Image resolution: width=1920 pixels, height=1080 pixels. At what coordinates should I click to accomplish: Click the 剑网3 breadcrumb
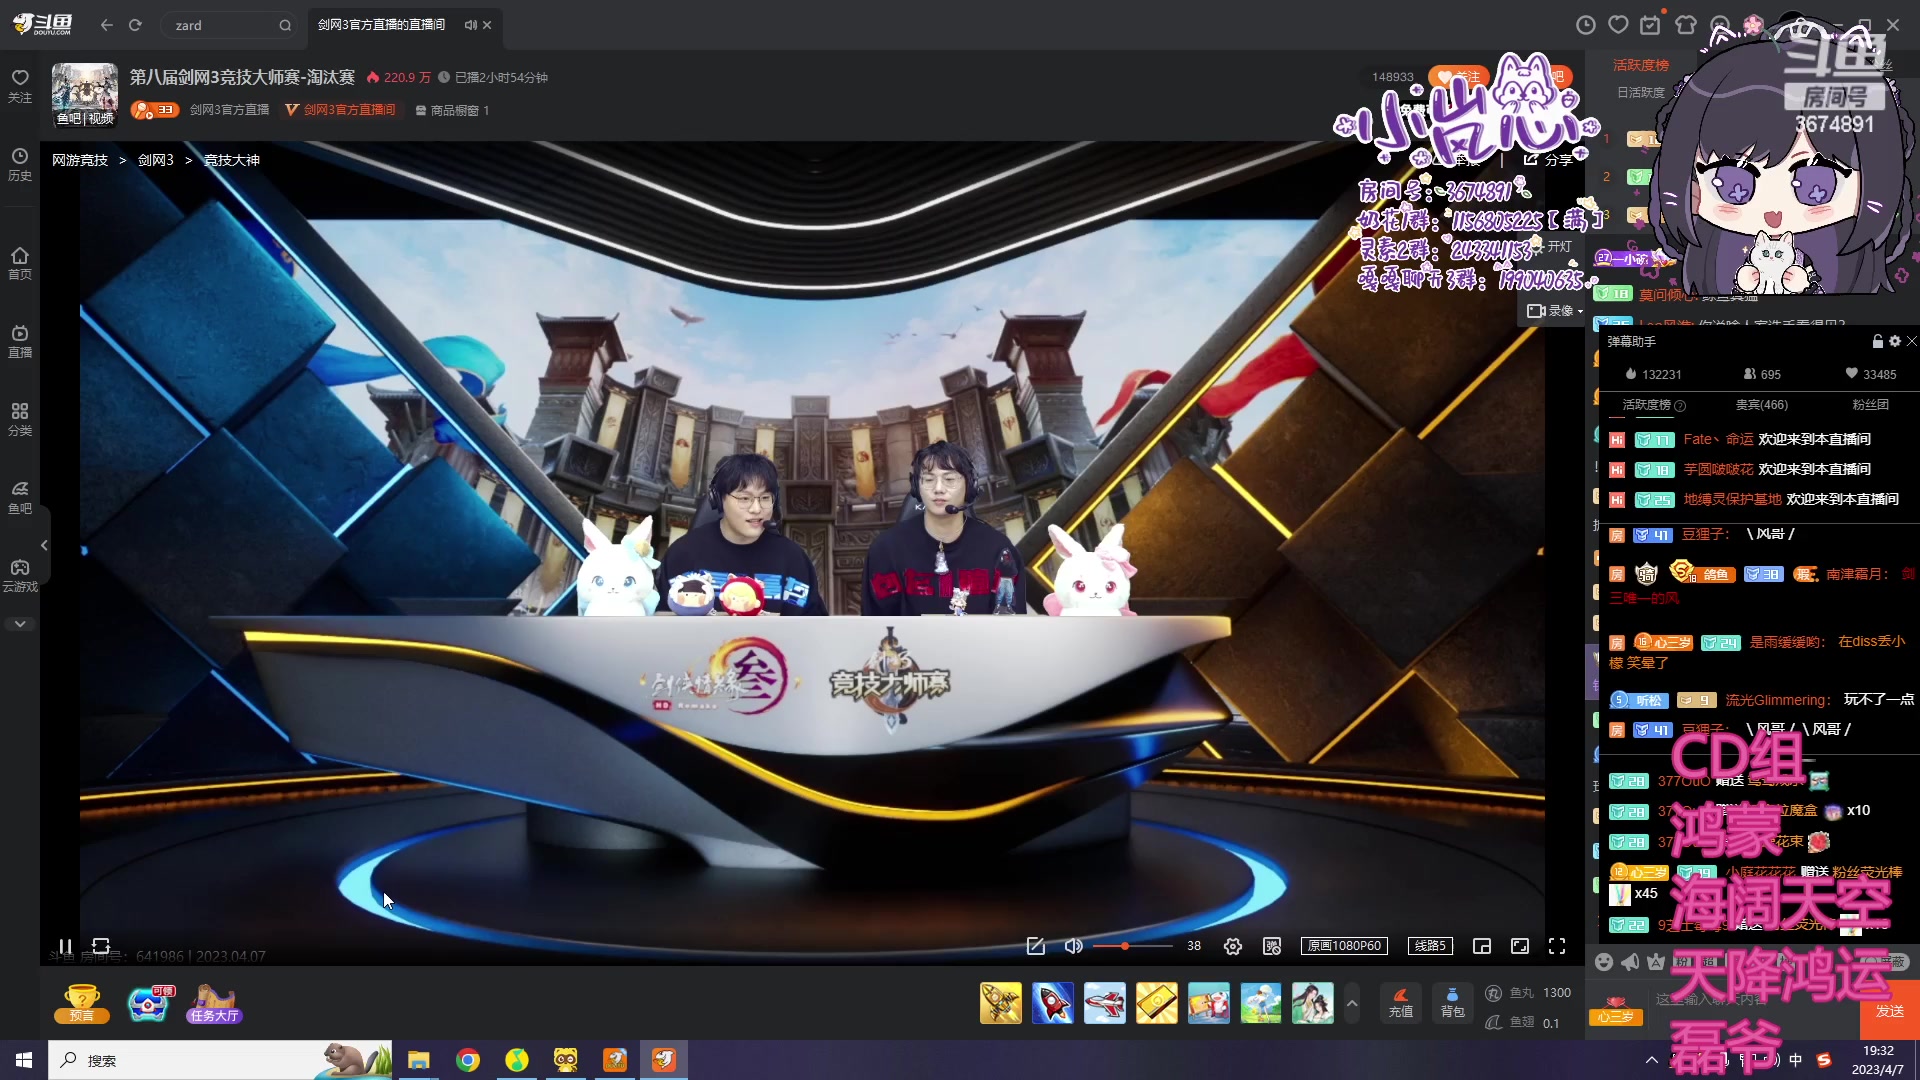pyautogui.click(x=156, y=160)
